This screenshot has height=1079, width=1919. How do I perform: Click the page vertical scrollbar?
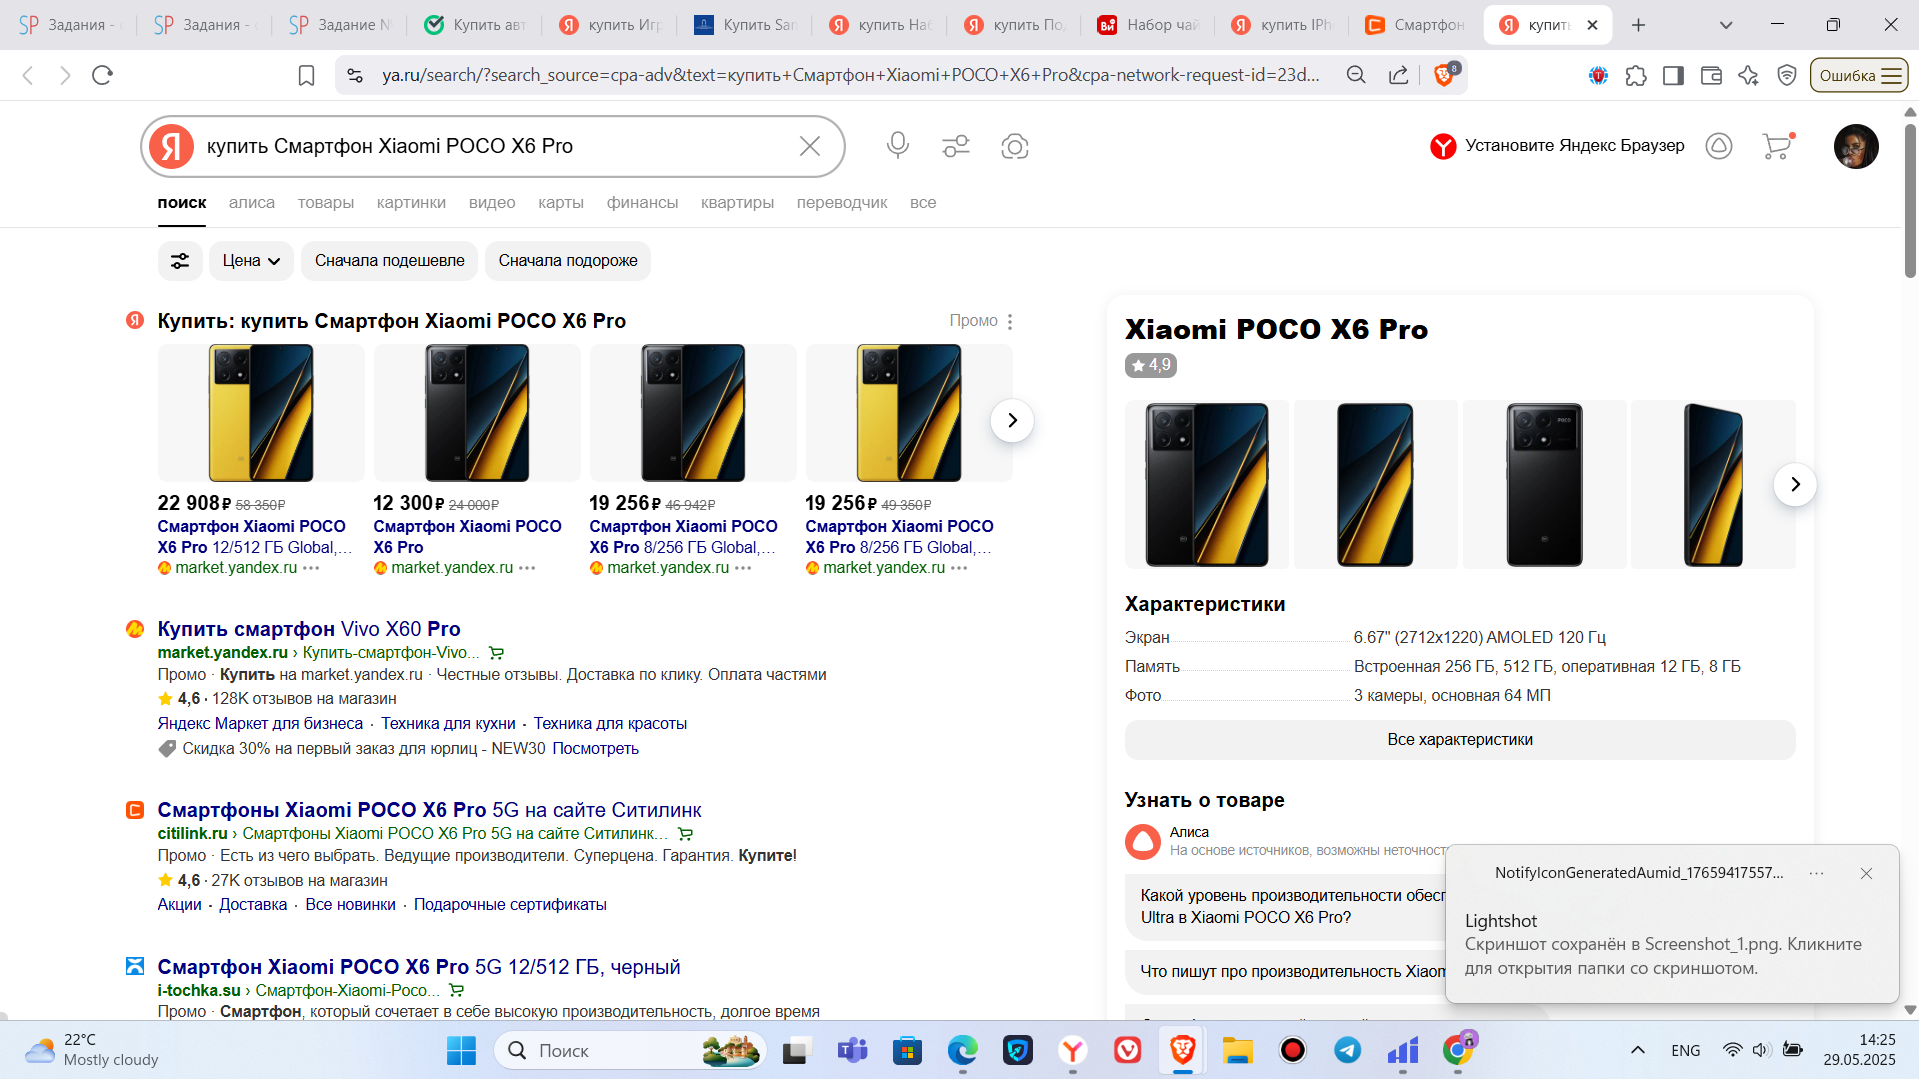point(1910,200)
